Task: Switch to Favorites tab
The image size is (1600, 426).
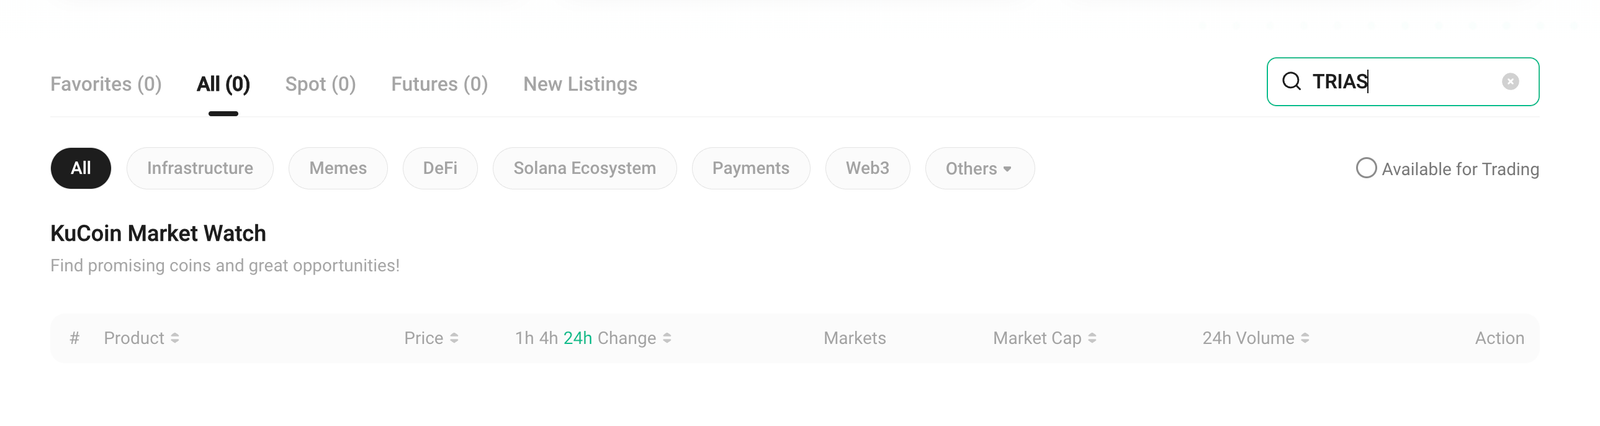Action: [x=106, y=84]
